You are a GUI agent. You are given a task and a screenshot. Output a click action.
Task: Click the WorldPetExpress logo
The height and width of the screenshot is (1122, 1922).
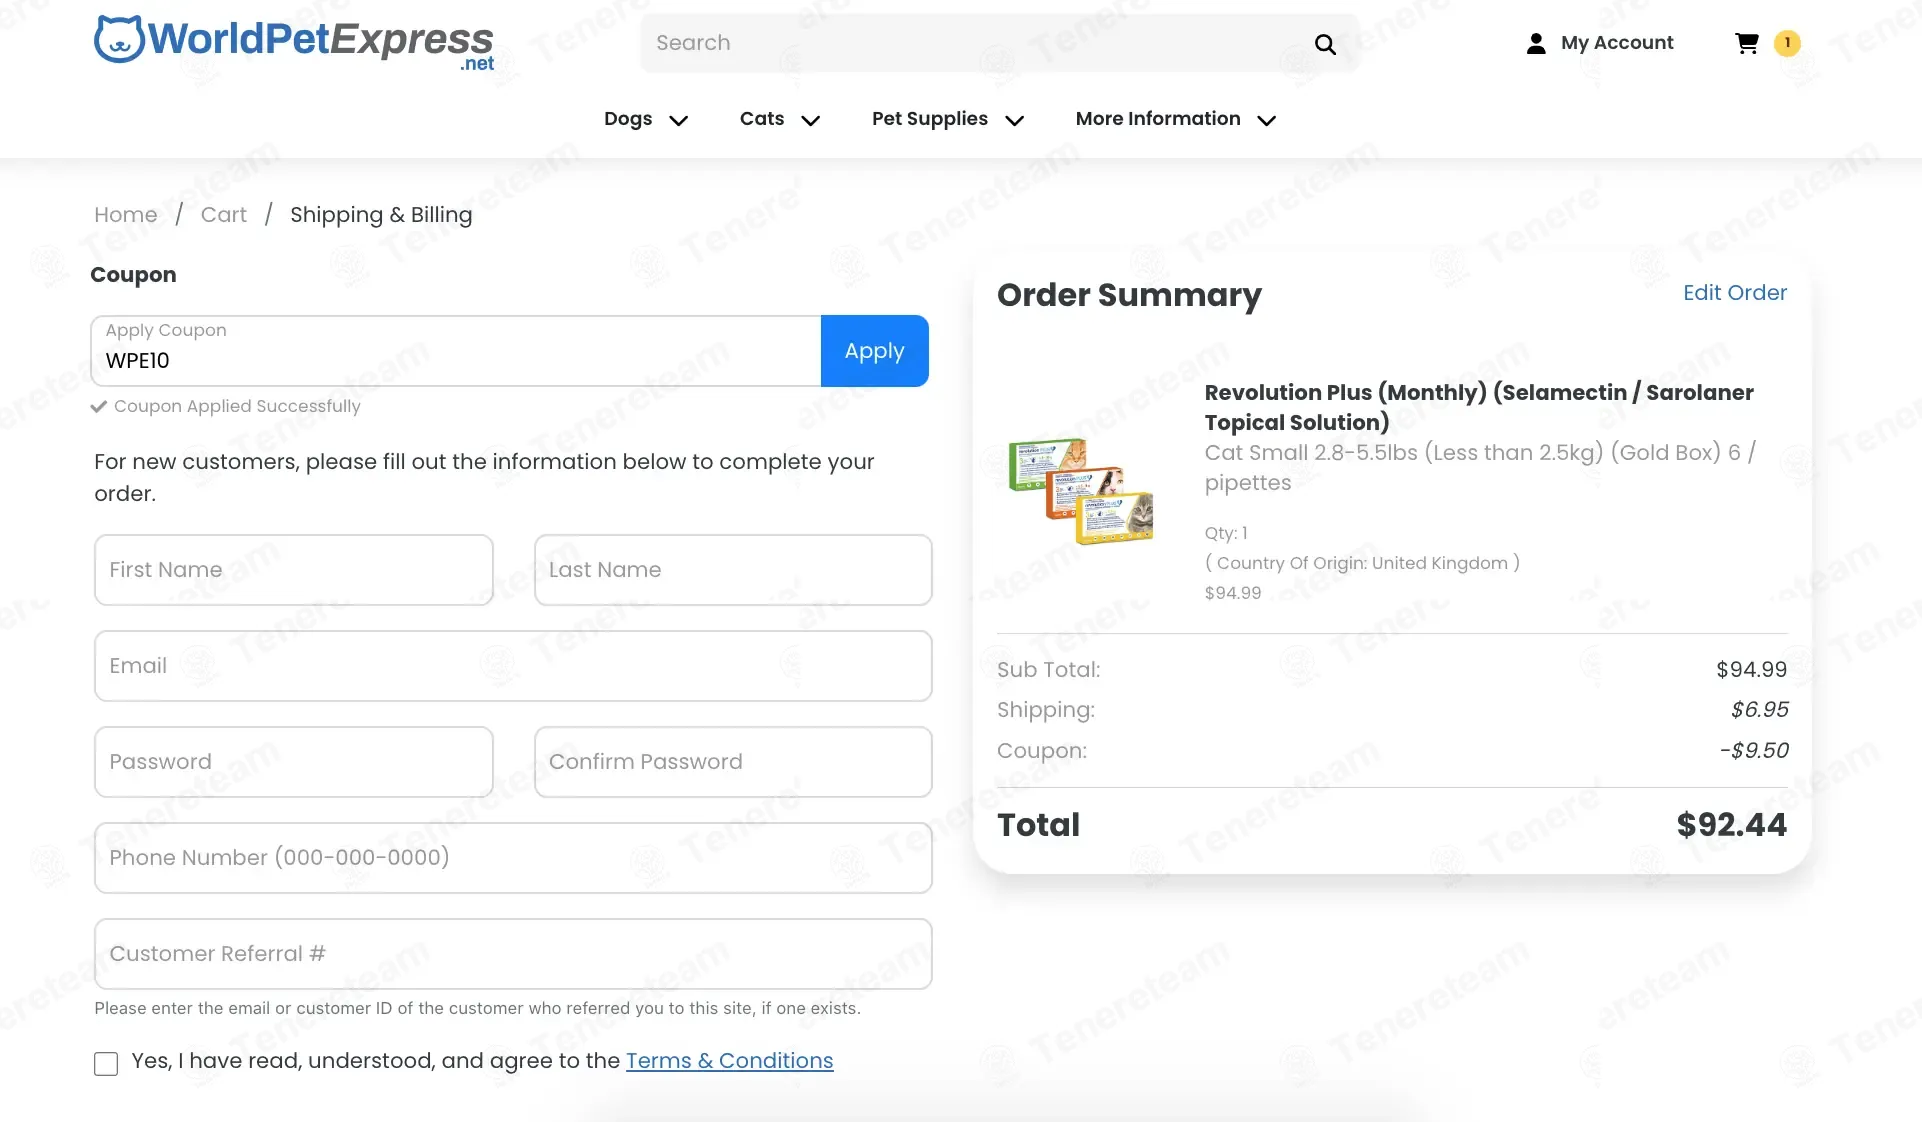tap(294, 43)
